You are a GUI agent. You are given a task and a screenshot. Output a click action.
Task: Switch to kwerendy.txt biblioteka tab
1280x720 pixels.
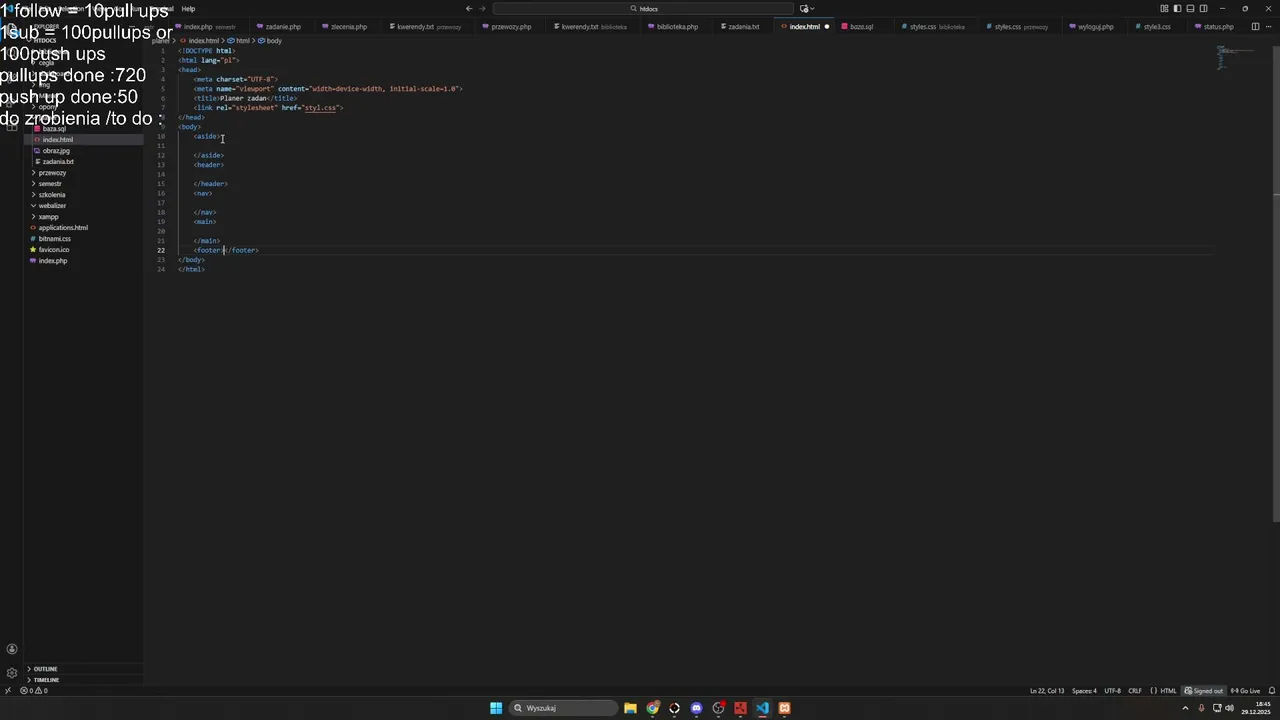coord(593,27)
